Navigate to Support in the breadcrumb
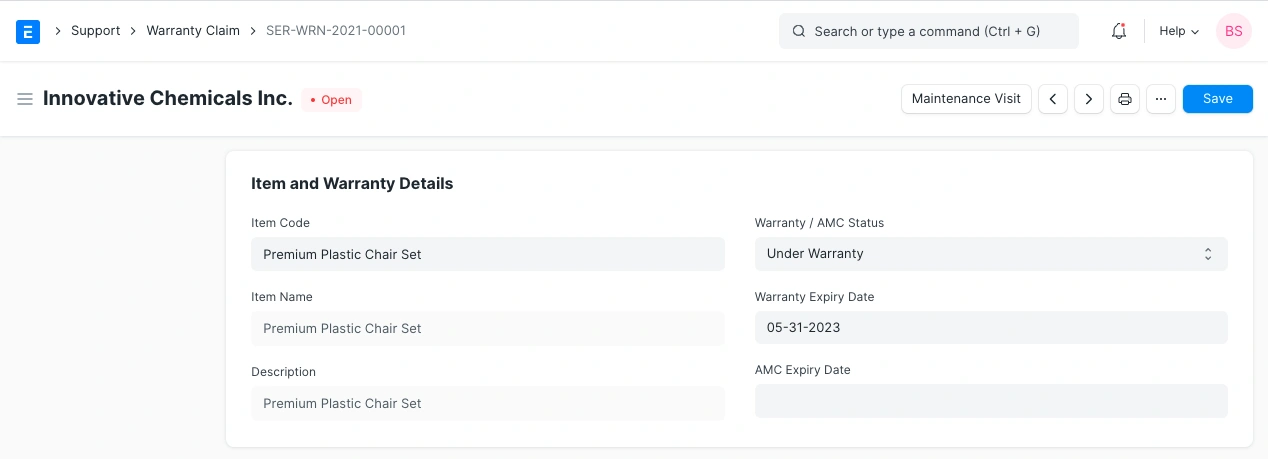 click(x=95, y=31)
